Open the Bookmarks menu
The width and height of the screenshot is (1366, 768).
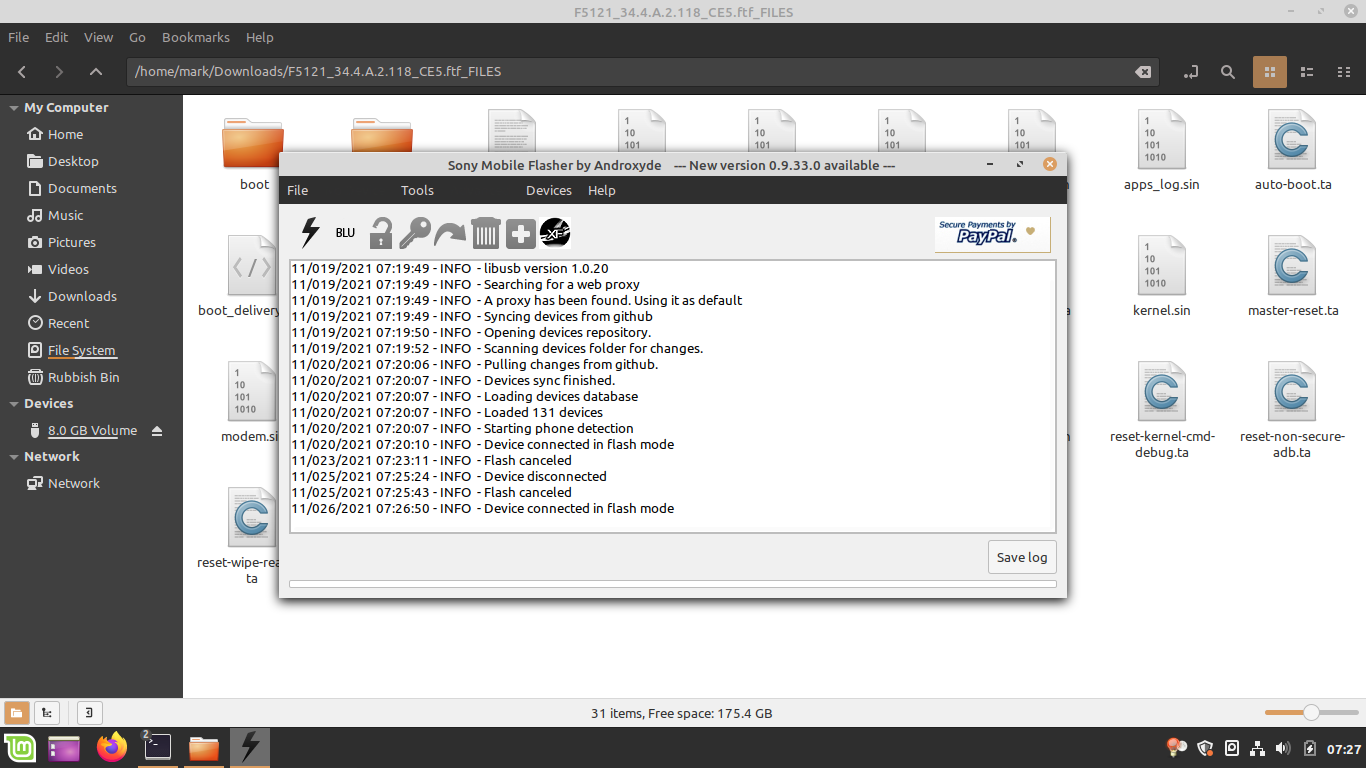click(196, 37)
